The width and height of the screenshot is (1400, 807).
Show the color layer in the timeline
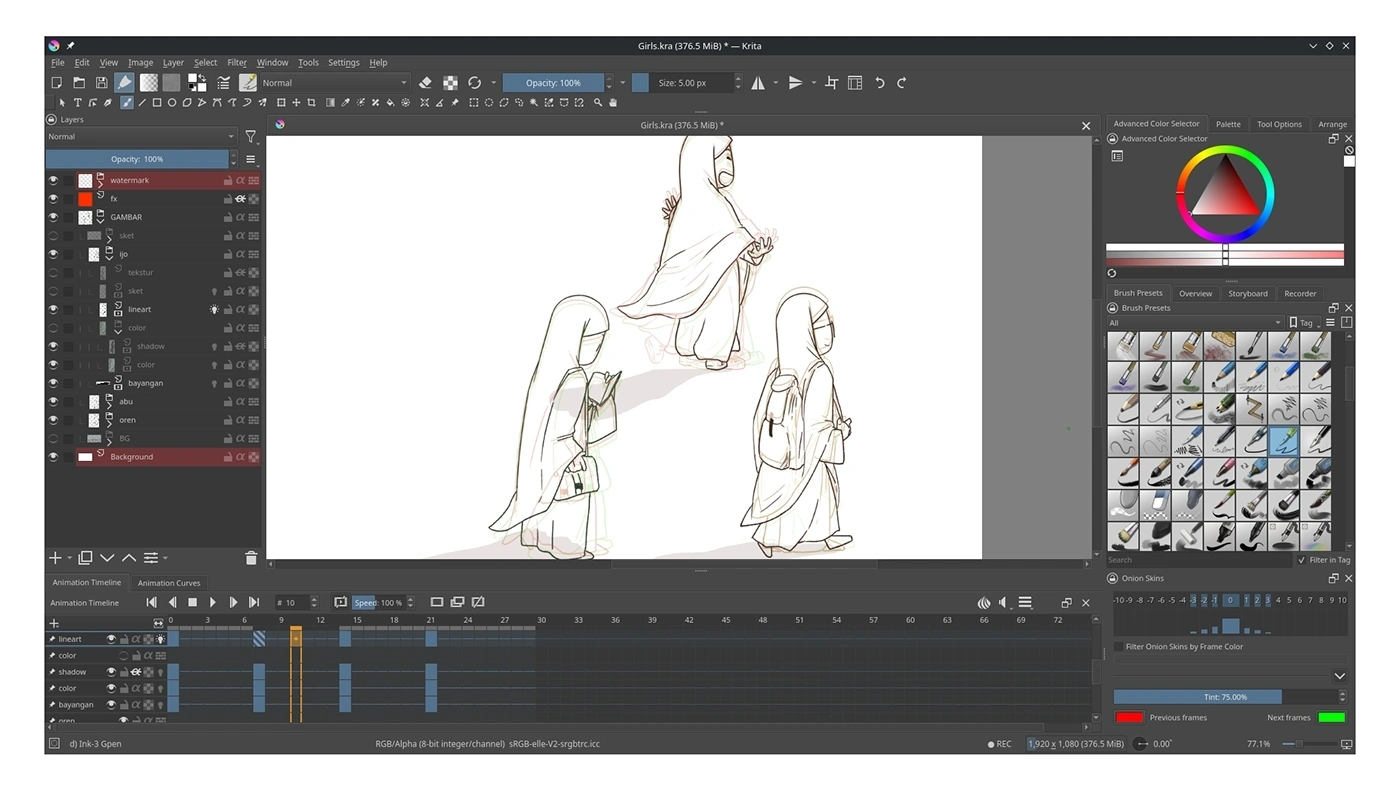(x=123, y=655)
